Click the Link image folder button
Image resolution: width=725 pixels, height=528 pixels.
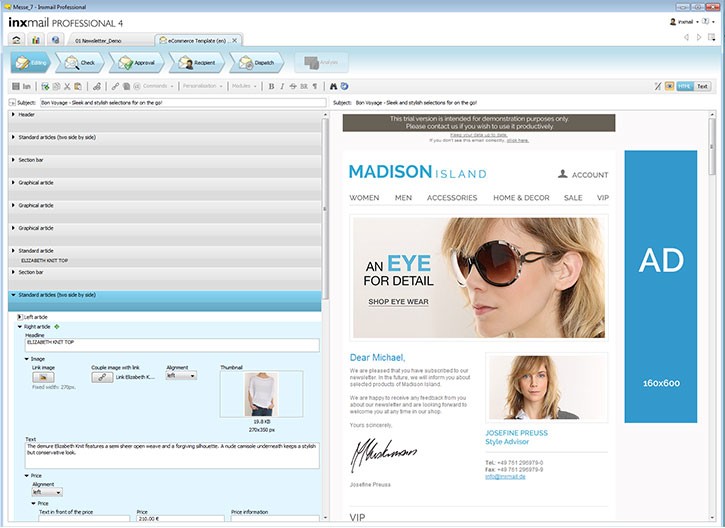[43, 377]
